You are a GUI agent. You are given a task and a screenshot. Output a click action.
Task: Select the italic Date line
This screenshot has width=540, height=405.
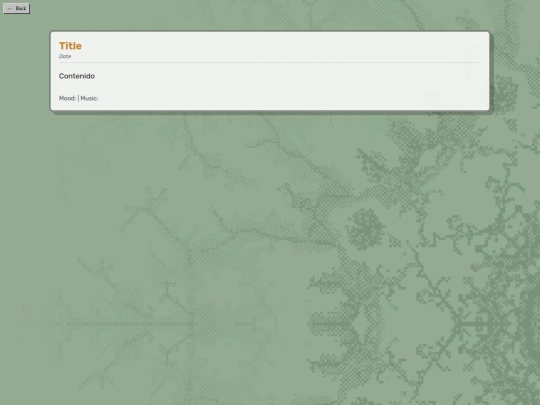pos(65,56)
